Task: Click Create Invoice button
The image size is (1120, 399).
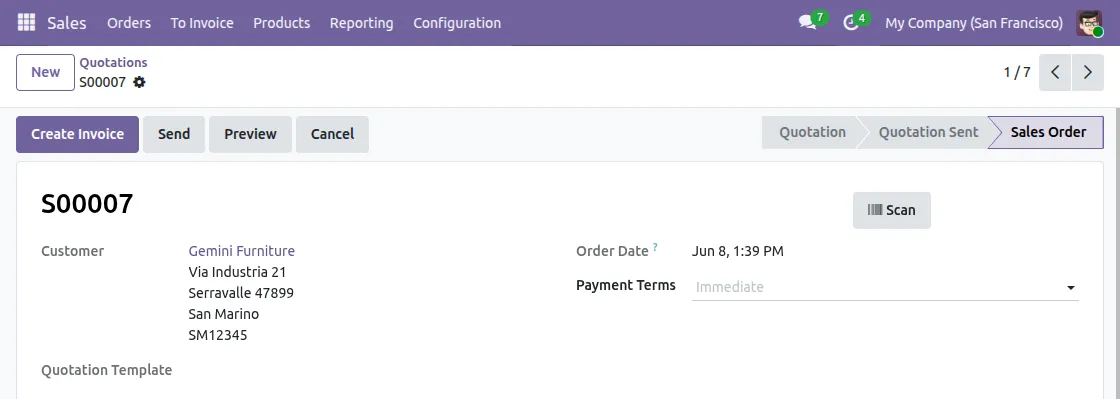Action: (77, 134)
